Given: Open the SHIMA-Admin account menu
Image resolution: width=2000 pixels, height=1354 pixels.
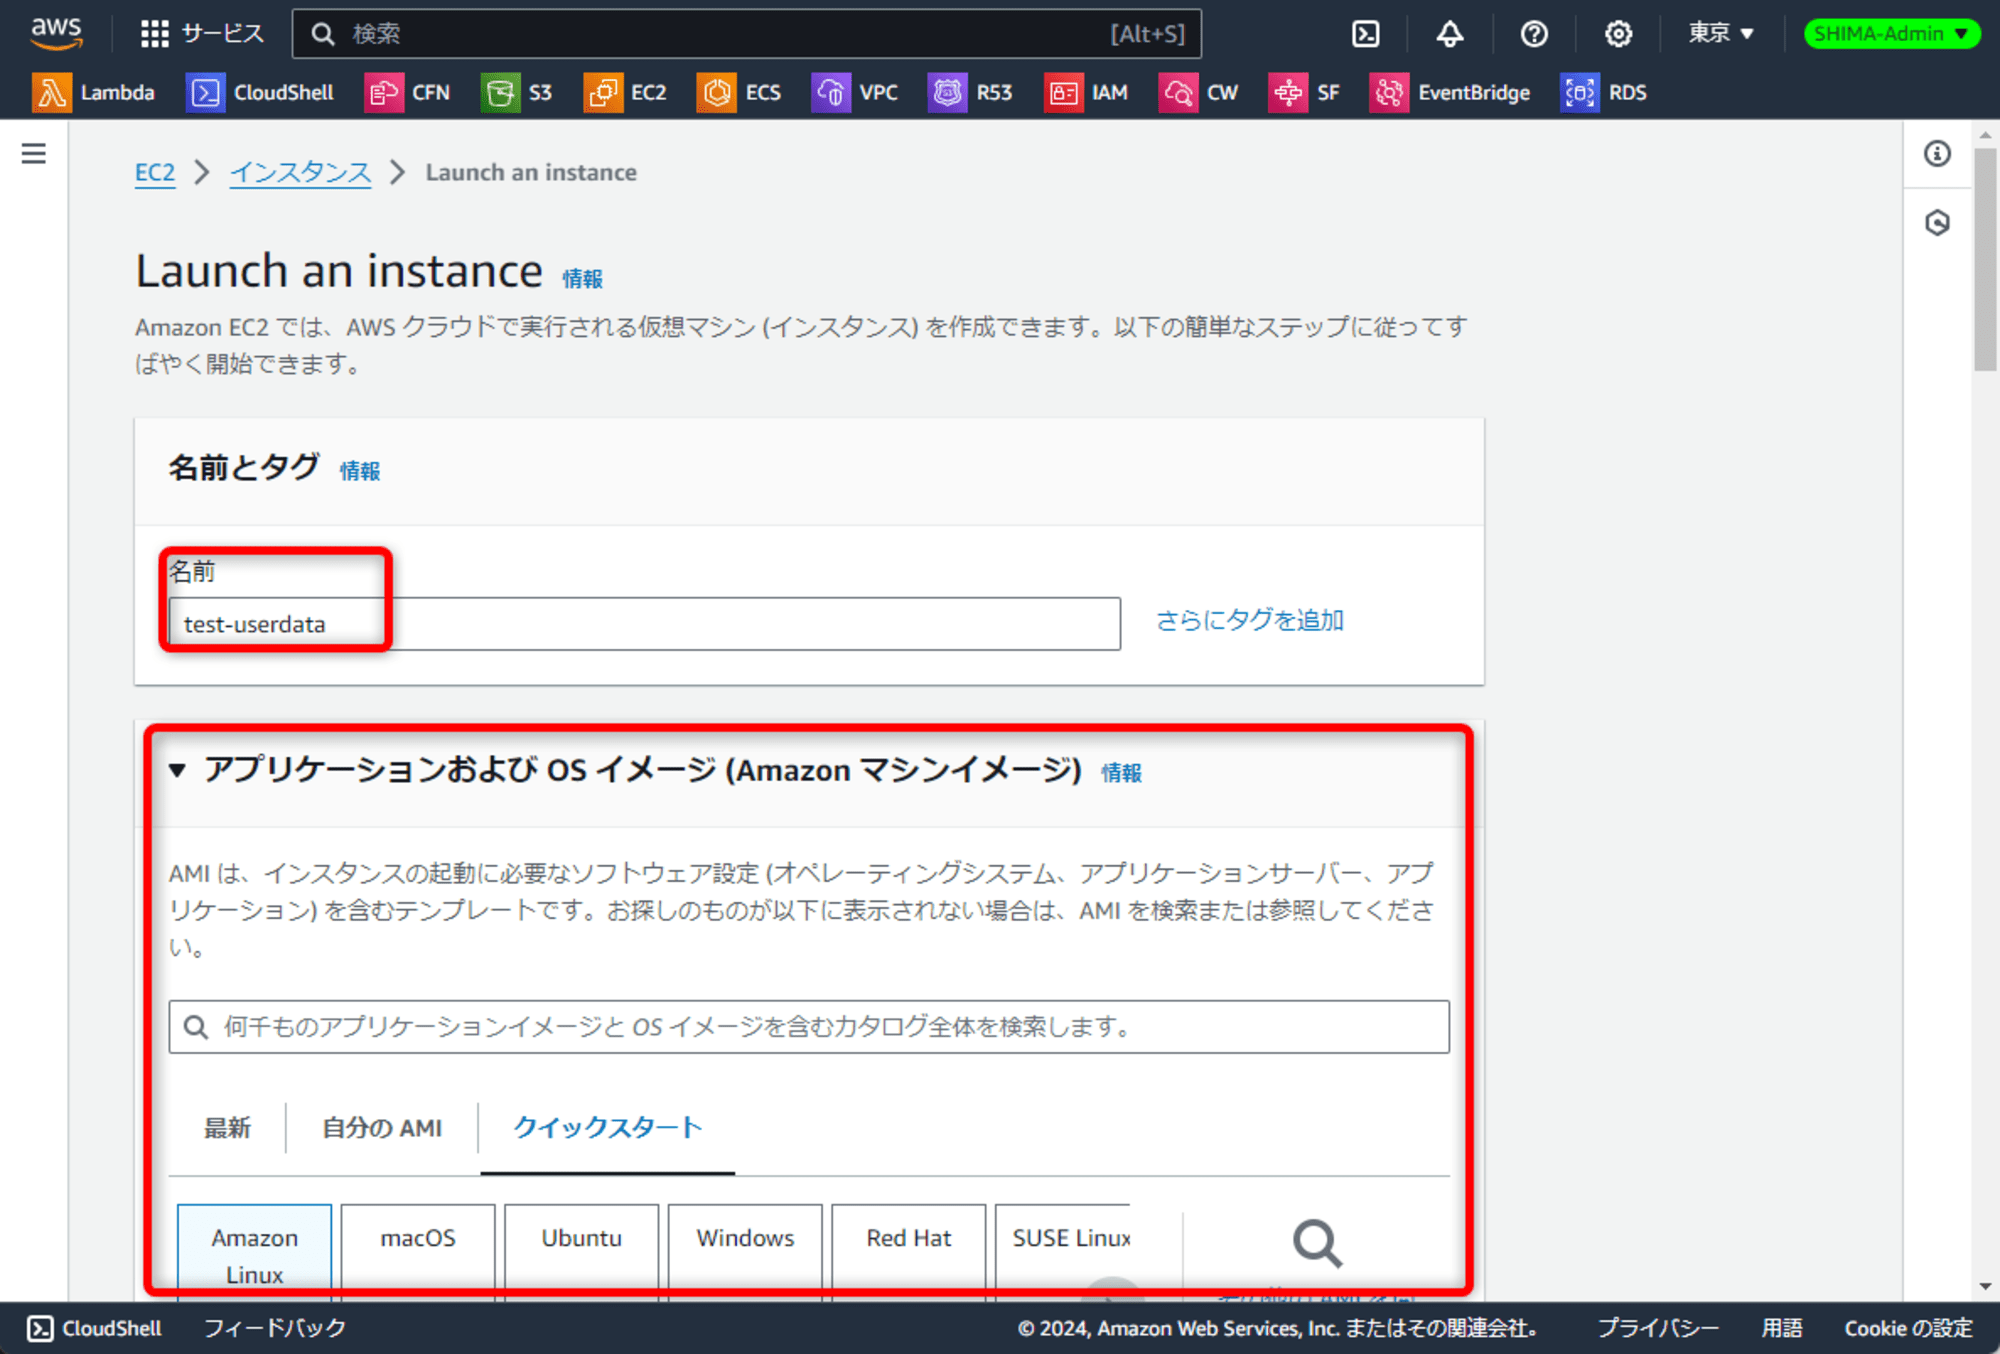Looking at the screenshot, I should [x=1891, y=34].
